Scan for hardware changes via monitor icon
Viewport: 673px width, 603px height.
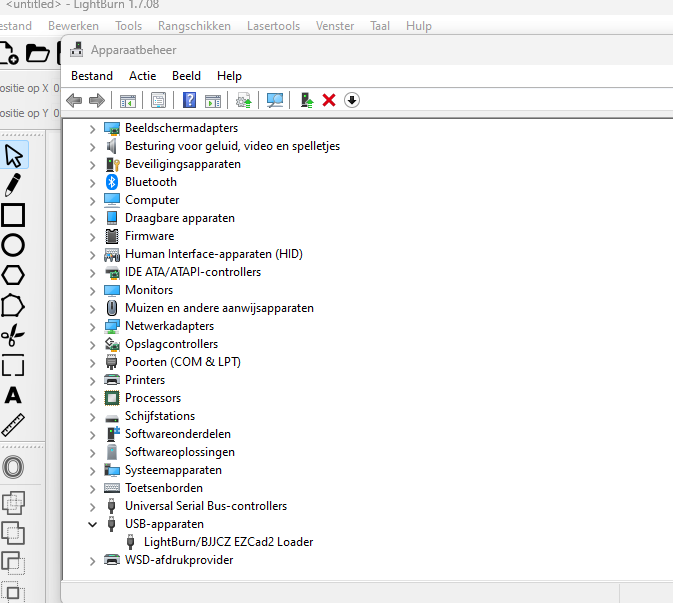(x=275, y=100)
